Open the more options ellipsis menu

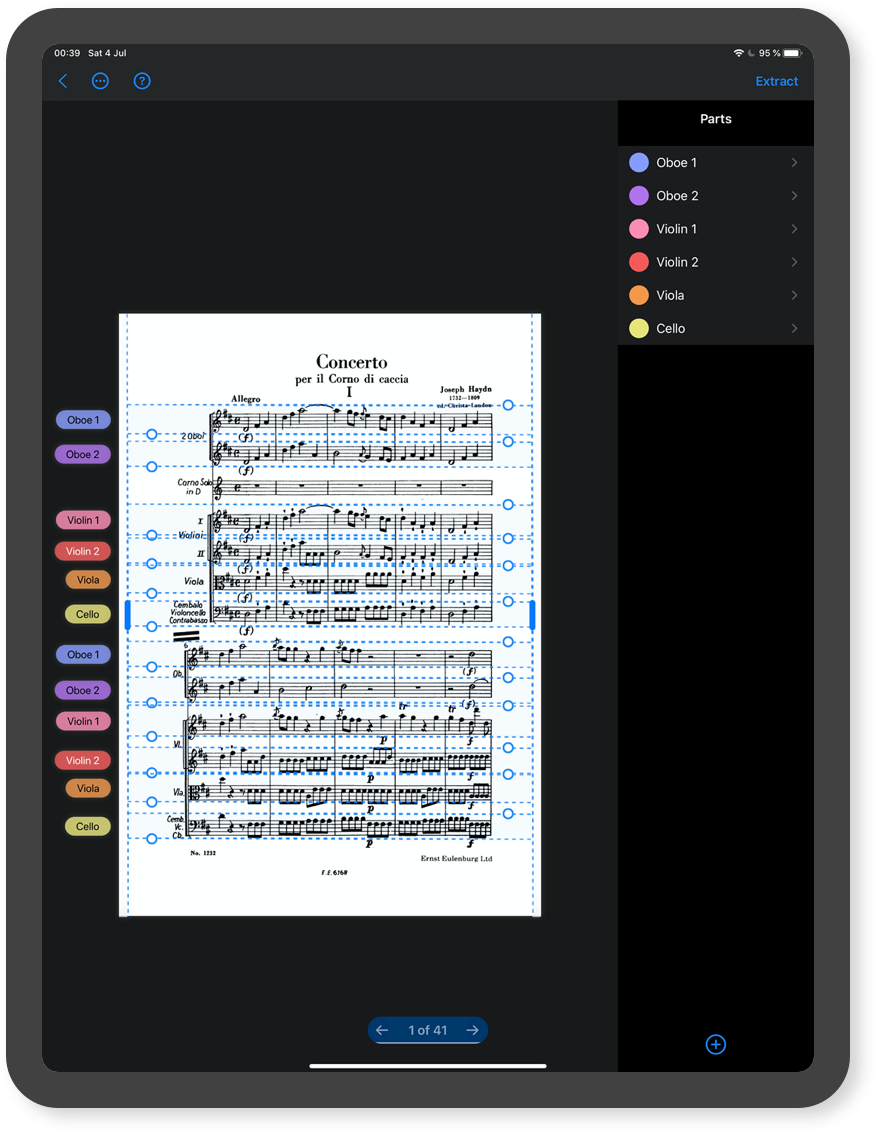tap(100, 81)
